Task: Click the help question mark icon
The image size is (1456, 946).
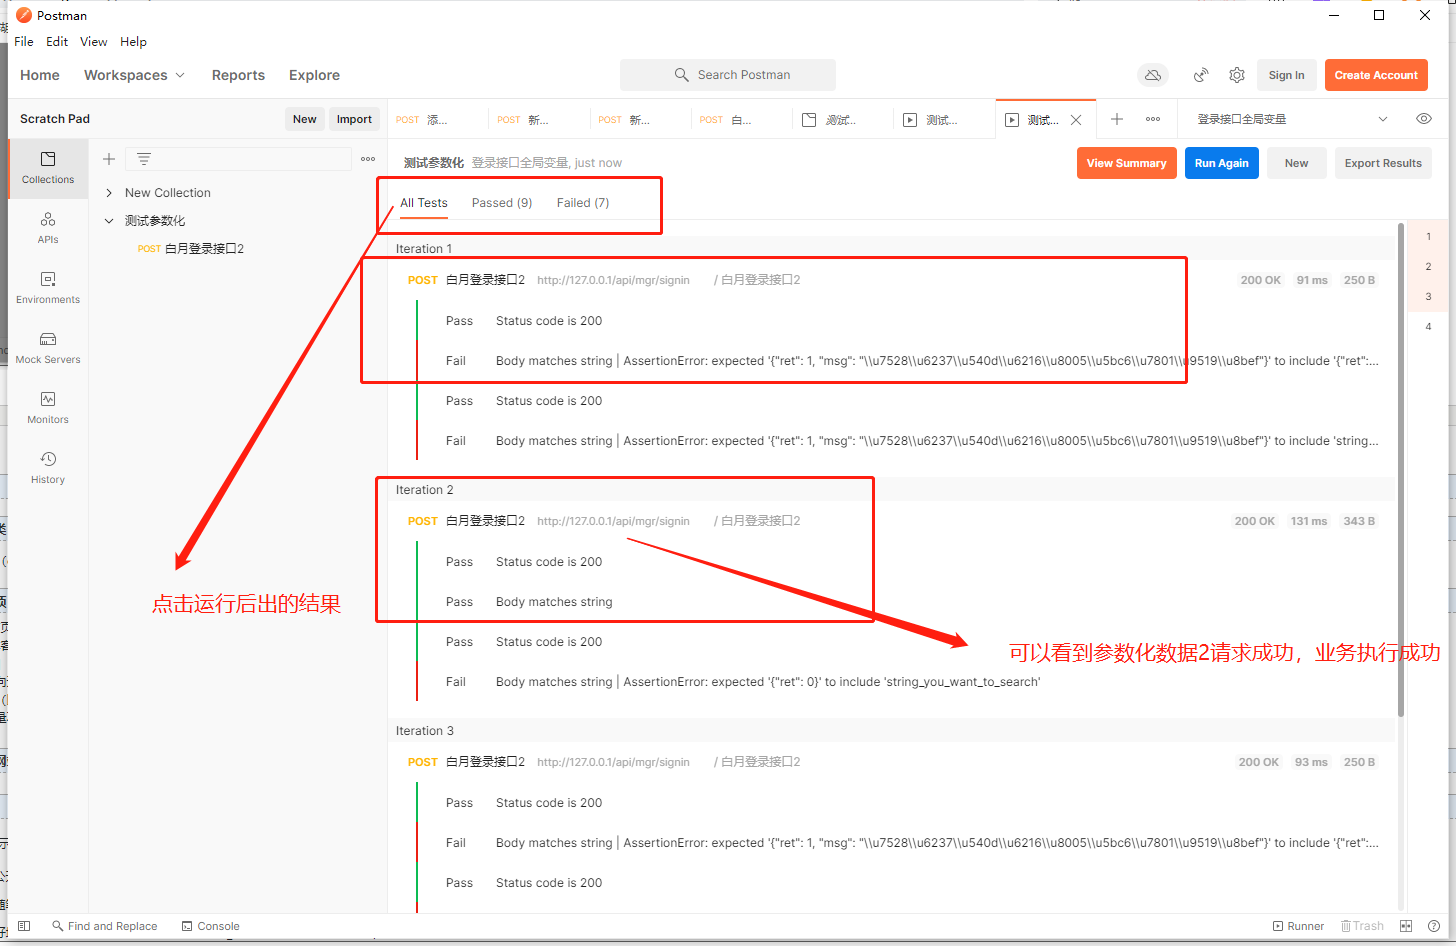Action: click(x=1434, y=926)
